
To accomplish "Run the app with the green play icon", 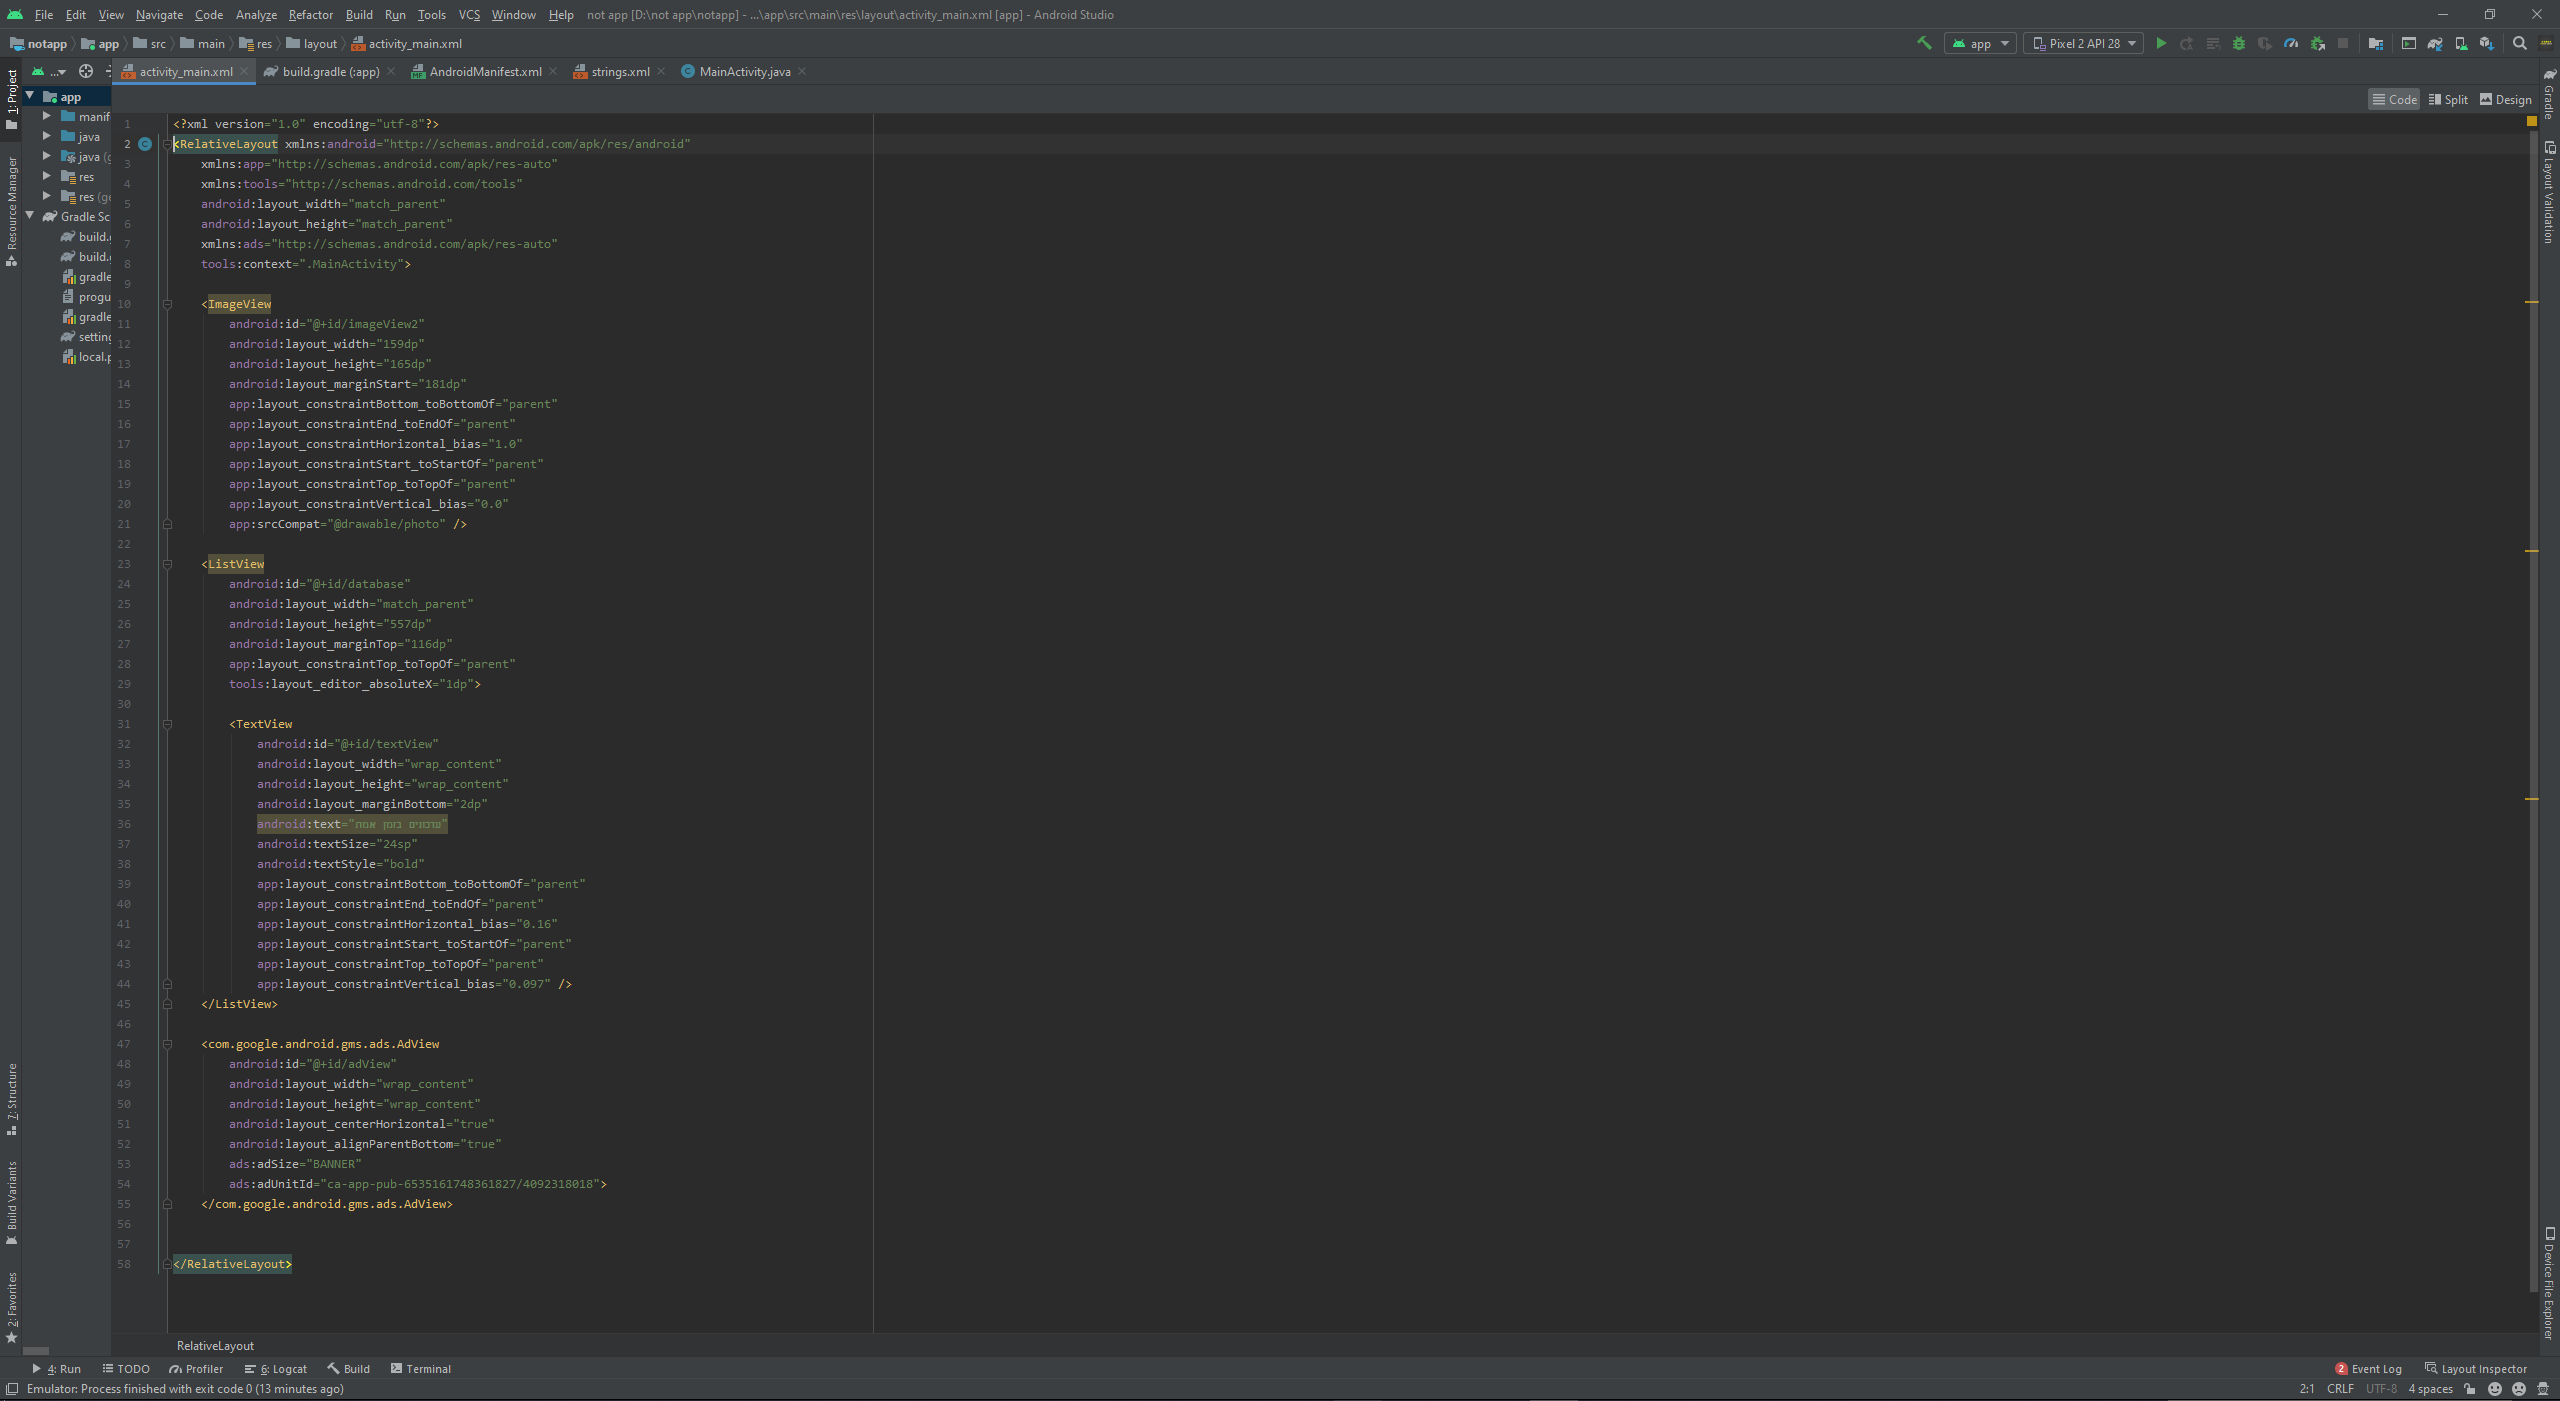I will coord(2161,43).
